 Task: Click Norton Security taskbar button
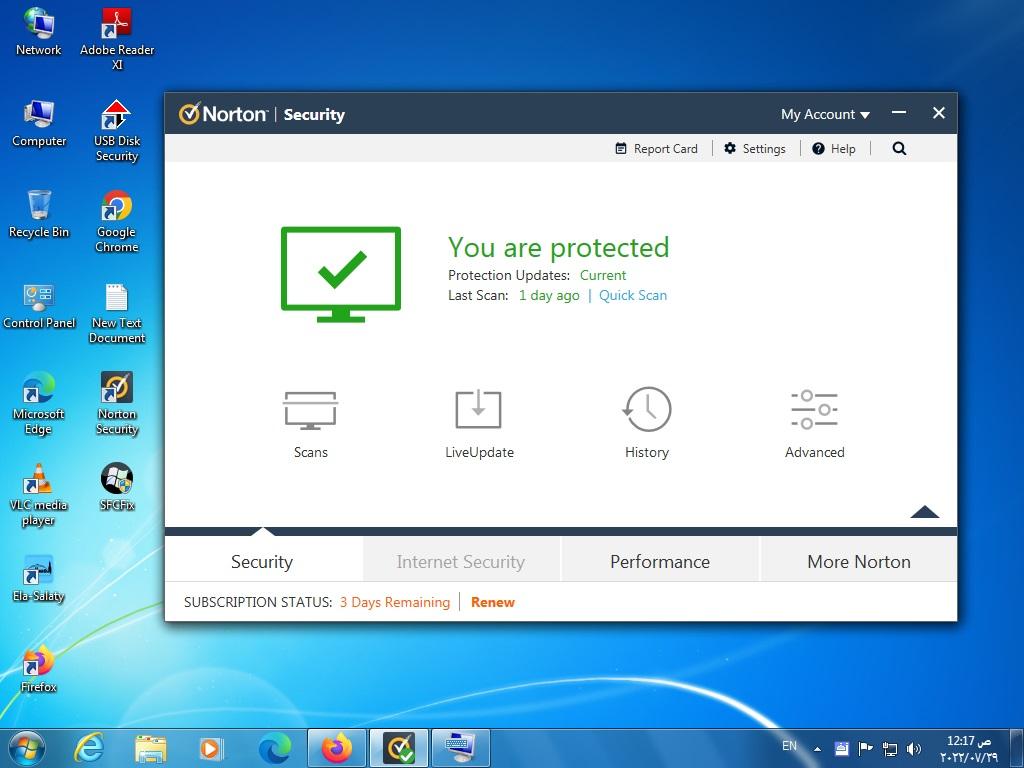coord(398,748)
